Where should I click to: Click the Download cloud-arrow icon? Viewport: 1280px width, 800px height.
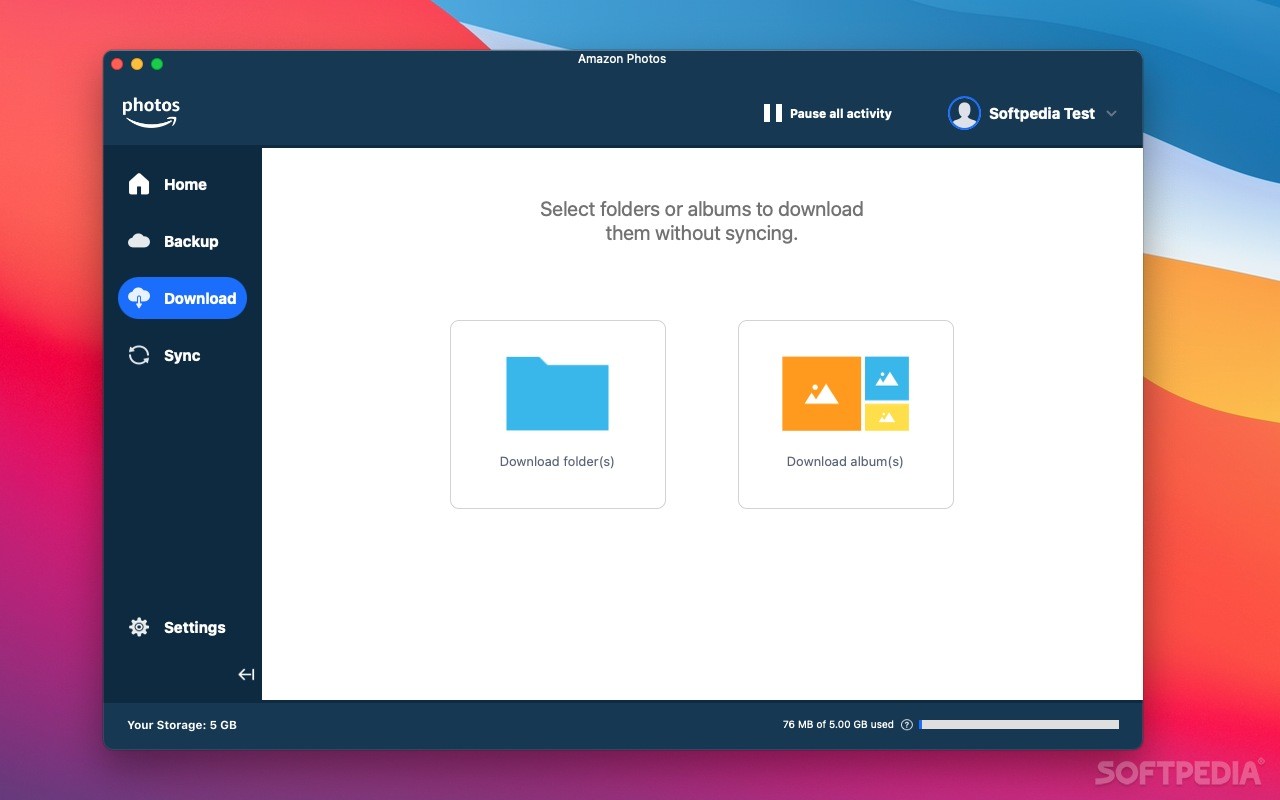pyautogui.click(x=139, y=298)
